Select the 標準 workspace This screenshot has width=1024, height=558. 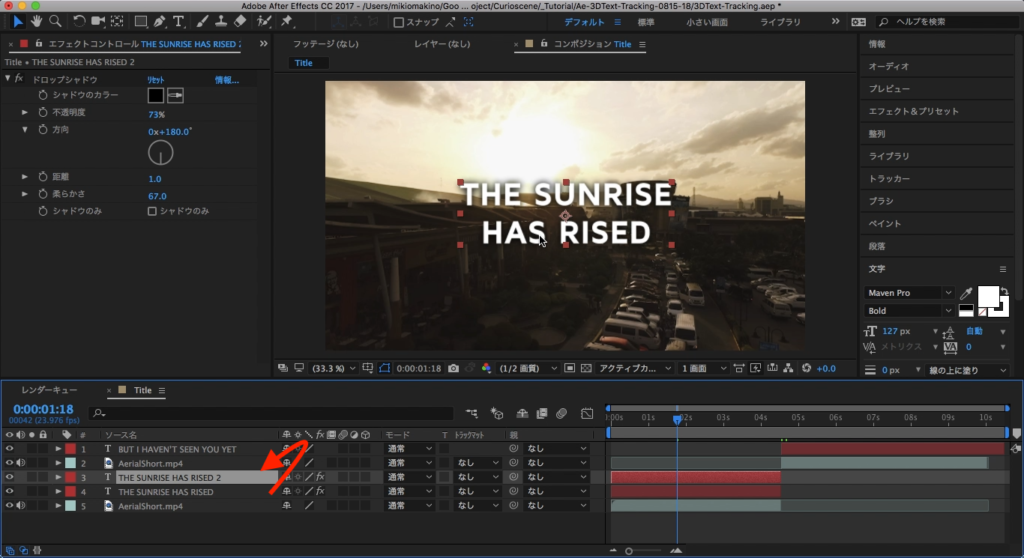coord(647,21)
